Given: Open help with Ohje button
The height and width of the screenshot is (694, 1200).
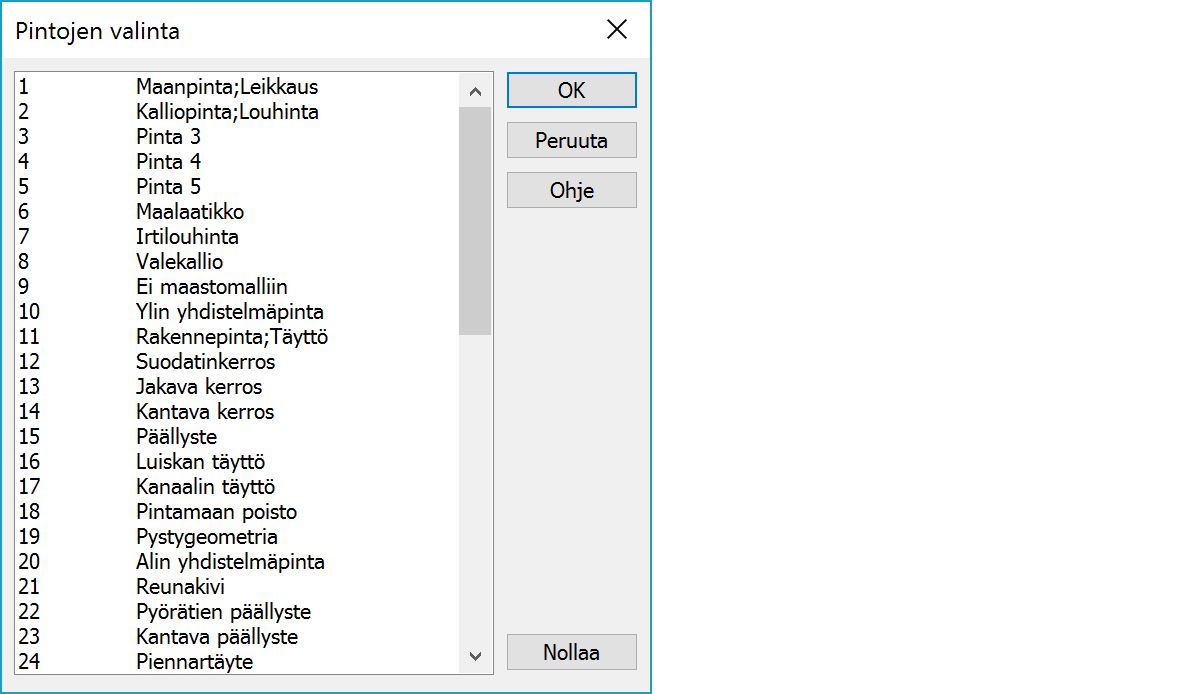Looking at the screenshot, I should pyautogui.click(x=571, y=190).
